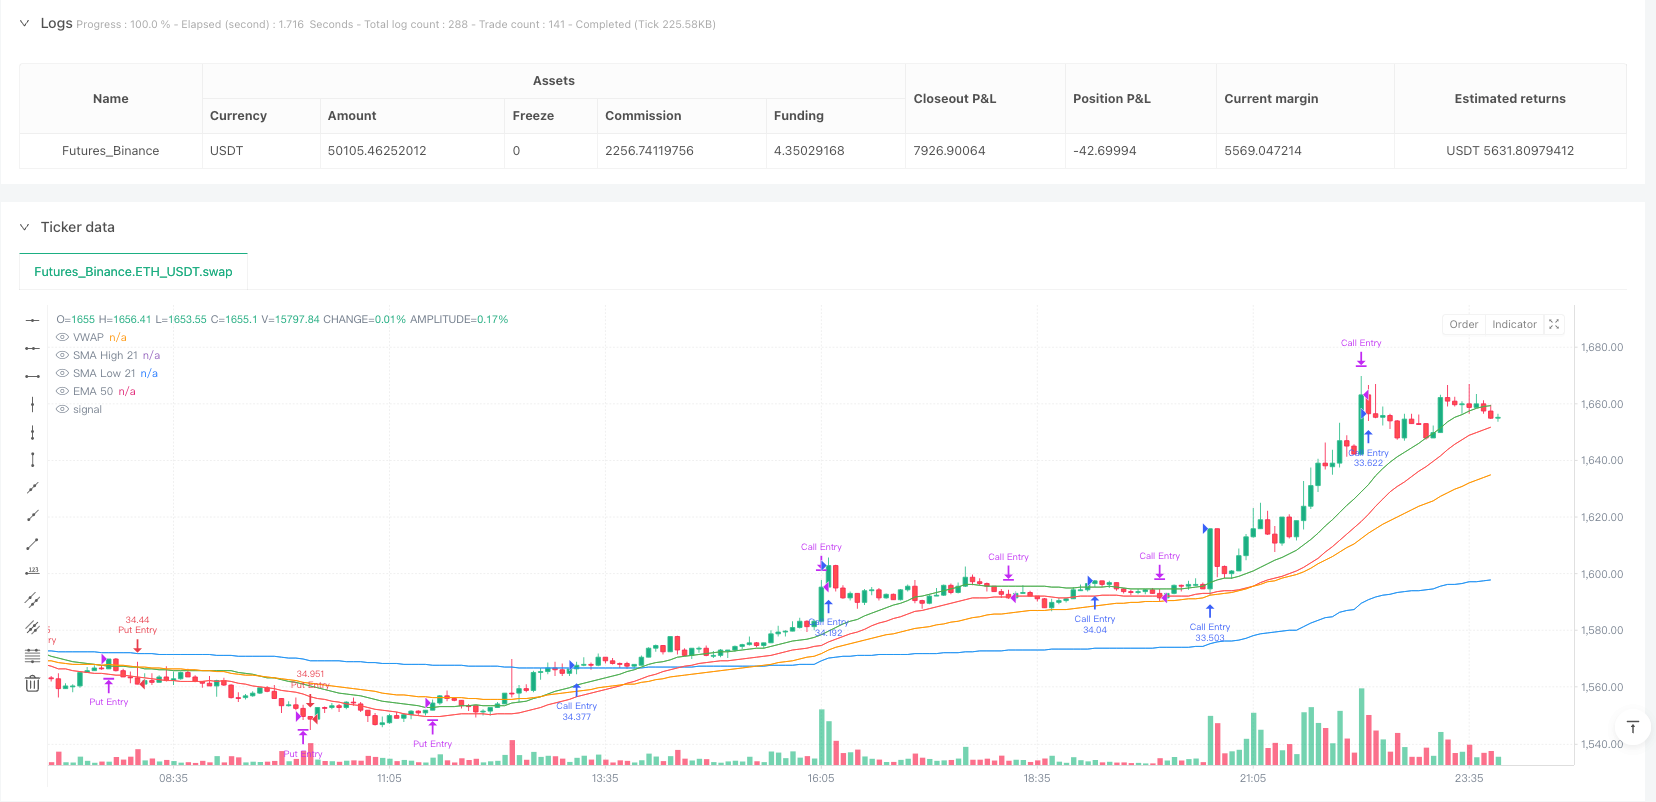Click the Order button on chart

coord(1463,324)
